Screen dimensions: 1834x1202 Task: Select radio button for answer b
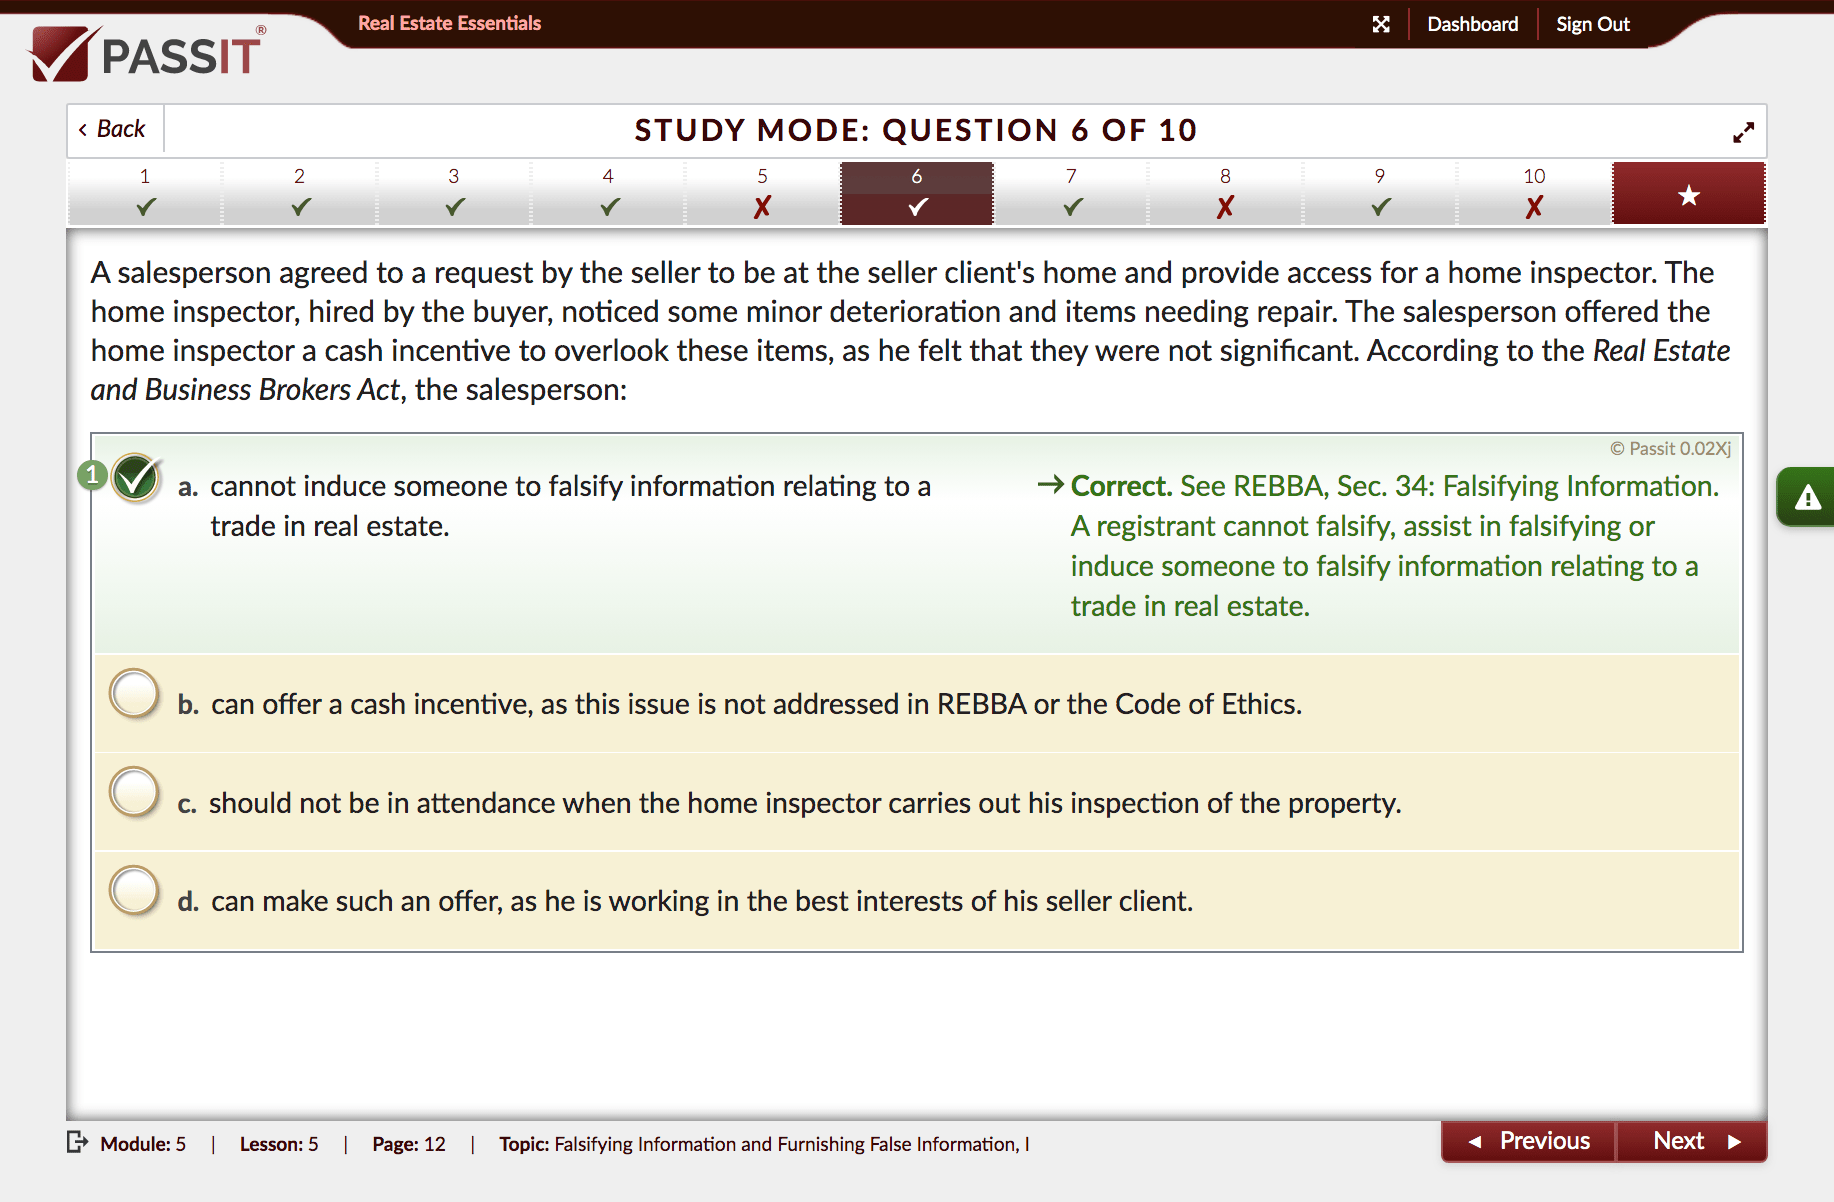134,692
